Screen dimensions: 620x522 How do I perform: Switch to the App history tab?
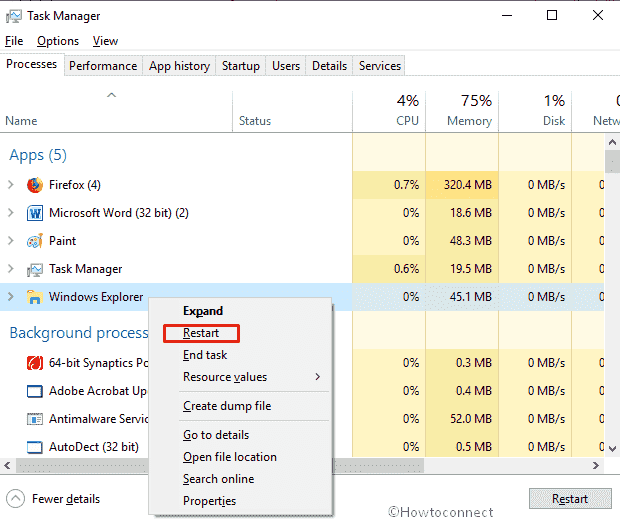[179, 66]
